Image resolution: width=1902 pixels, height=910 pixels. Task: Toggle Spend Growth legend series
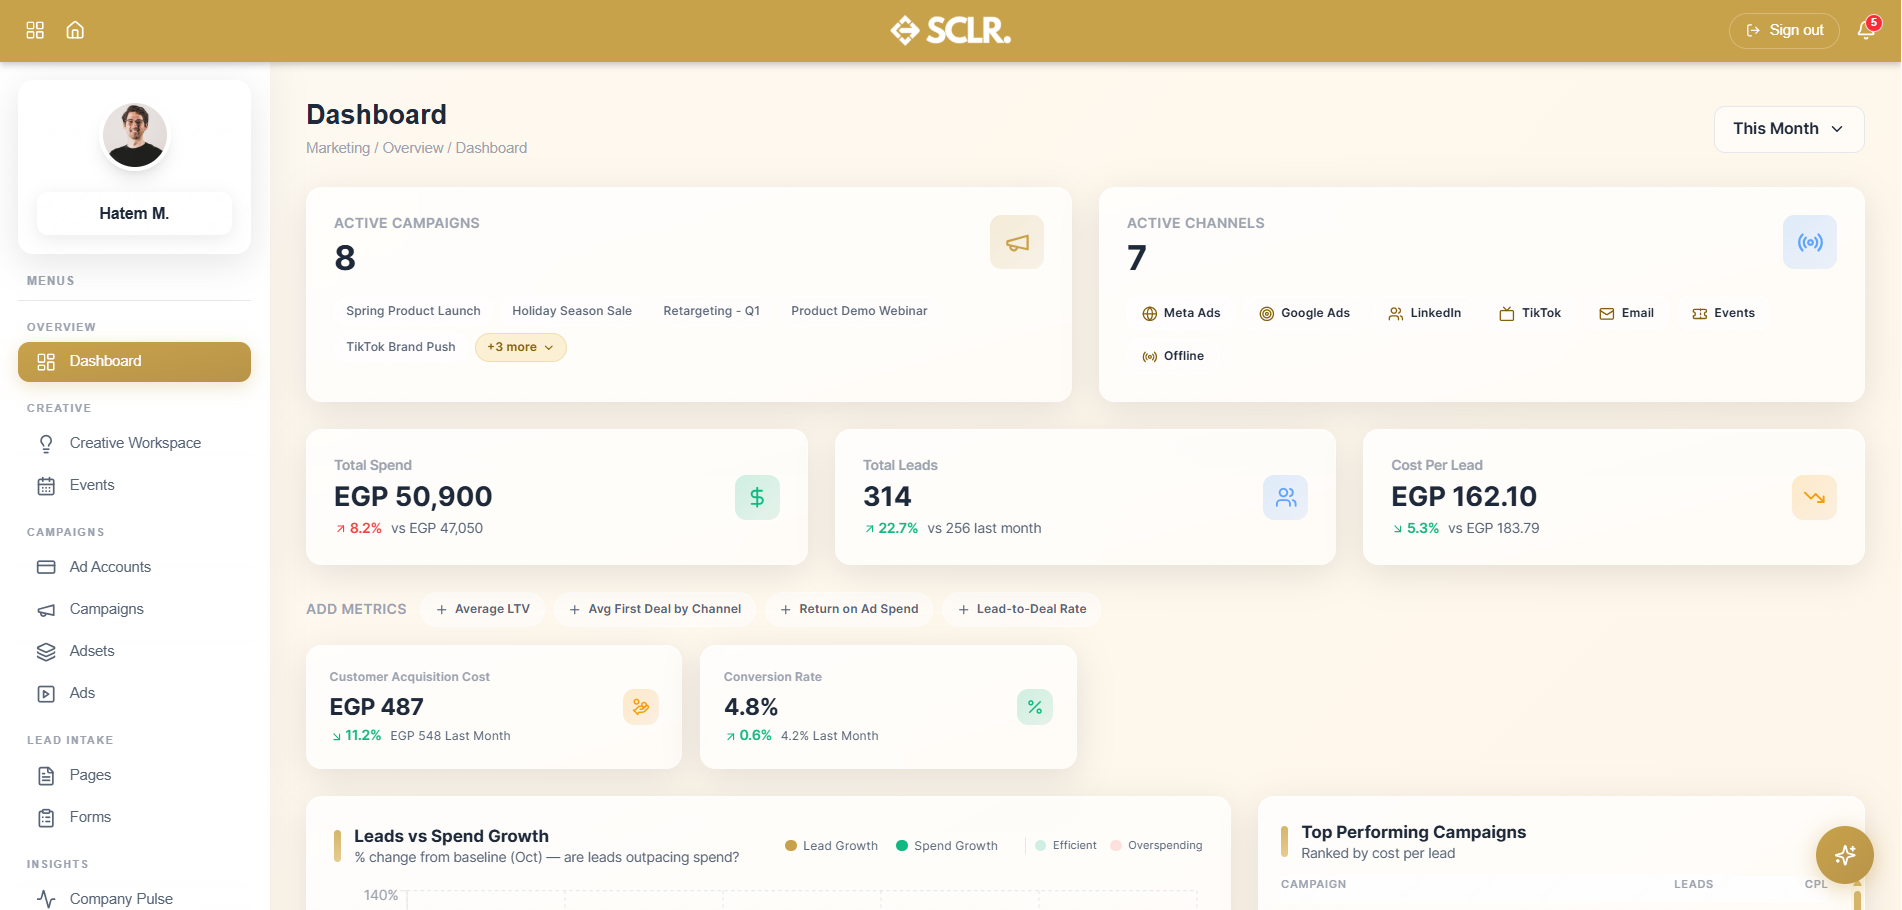point(947,846)
